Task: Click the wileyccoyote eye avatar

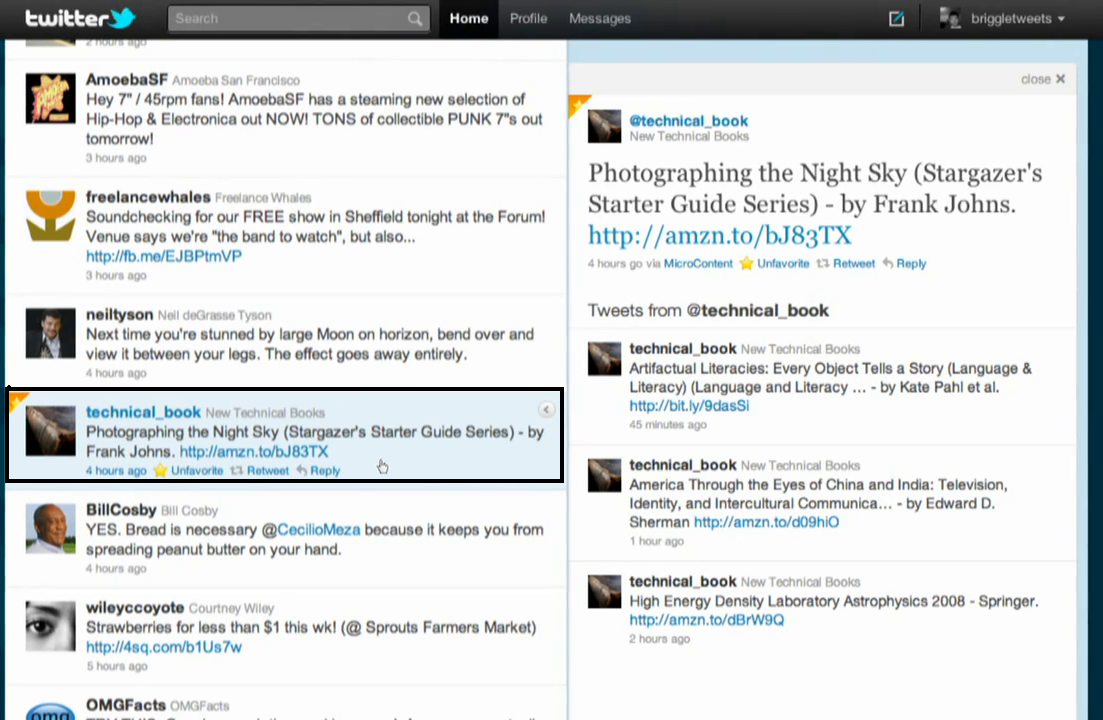Action: pyautogui.click(x=50, y=626)
